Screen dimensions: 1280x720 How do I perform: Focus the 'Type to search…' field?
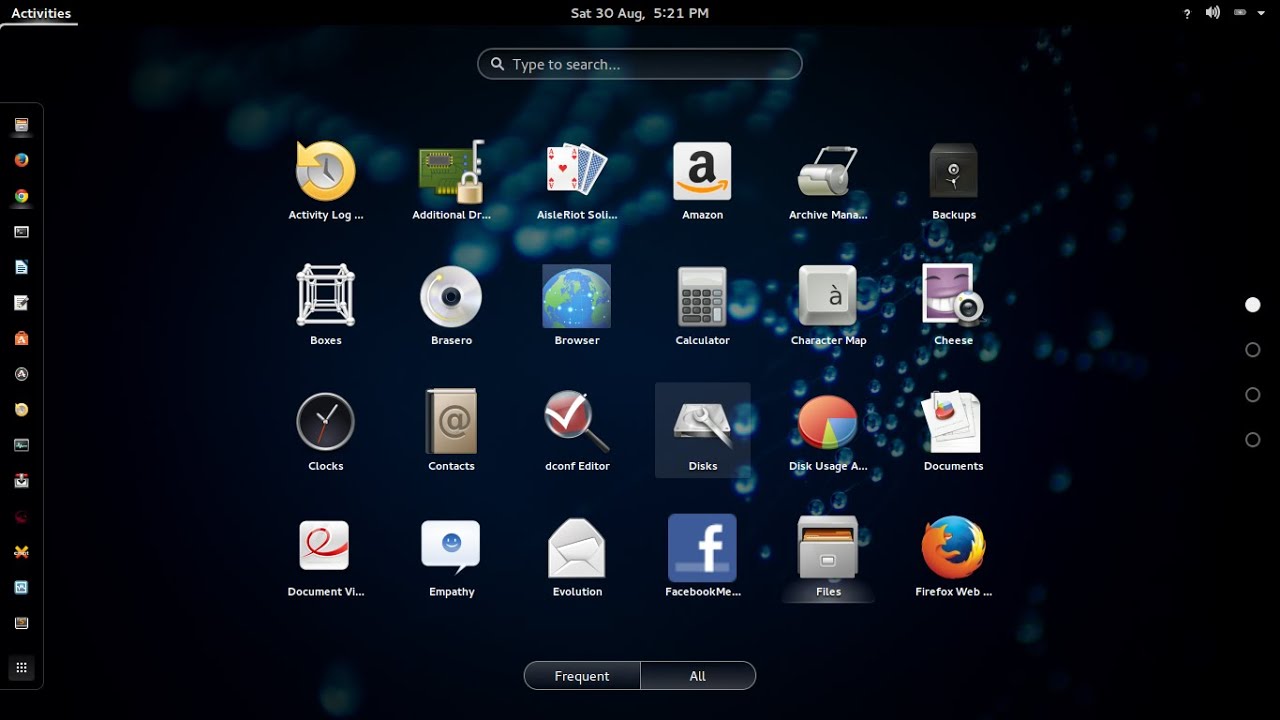point(640,64)
